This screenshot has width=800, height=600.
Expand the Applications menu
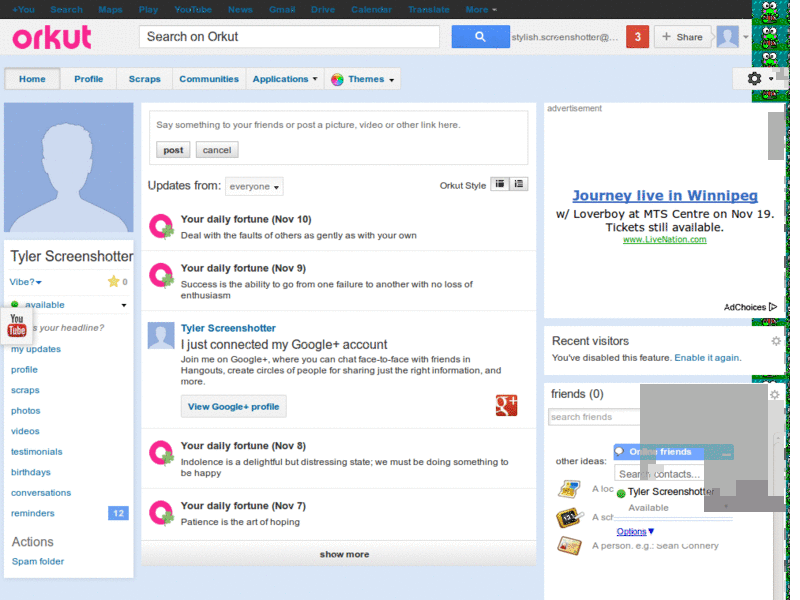pyautogui.click(x=285, y=79)
